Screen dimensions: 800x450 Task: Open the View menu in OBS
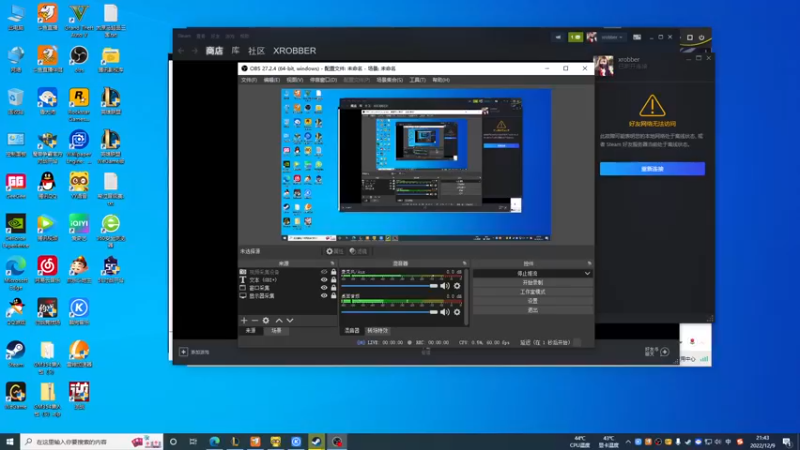(x=294, y=80)
